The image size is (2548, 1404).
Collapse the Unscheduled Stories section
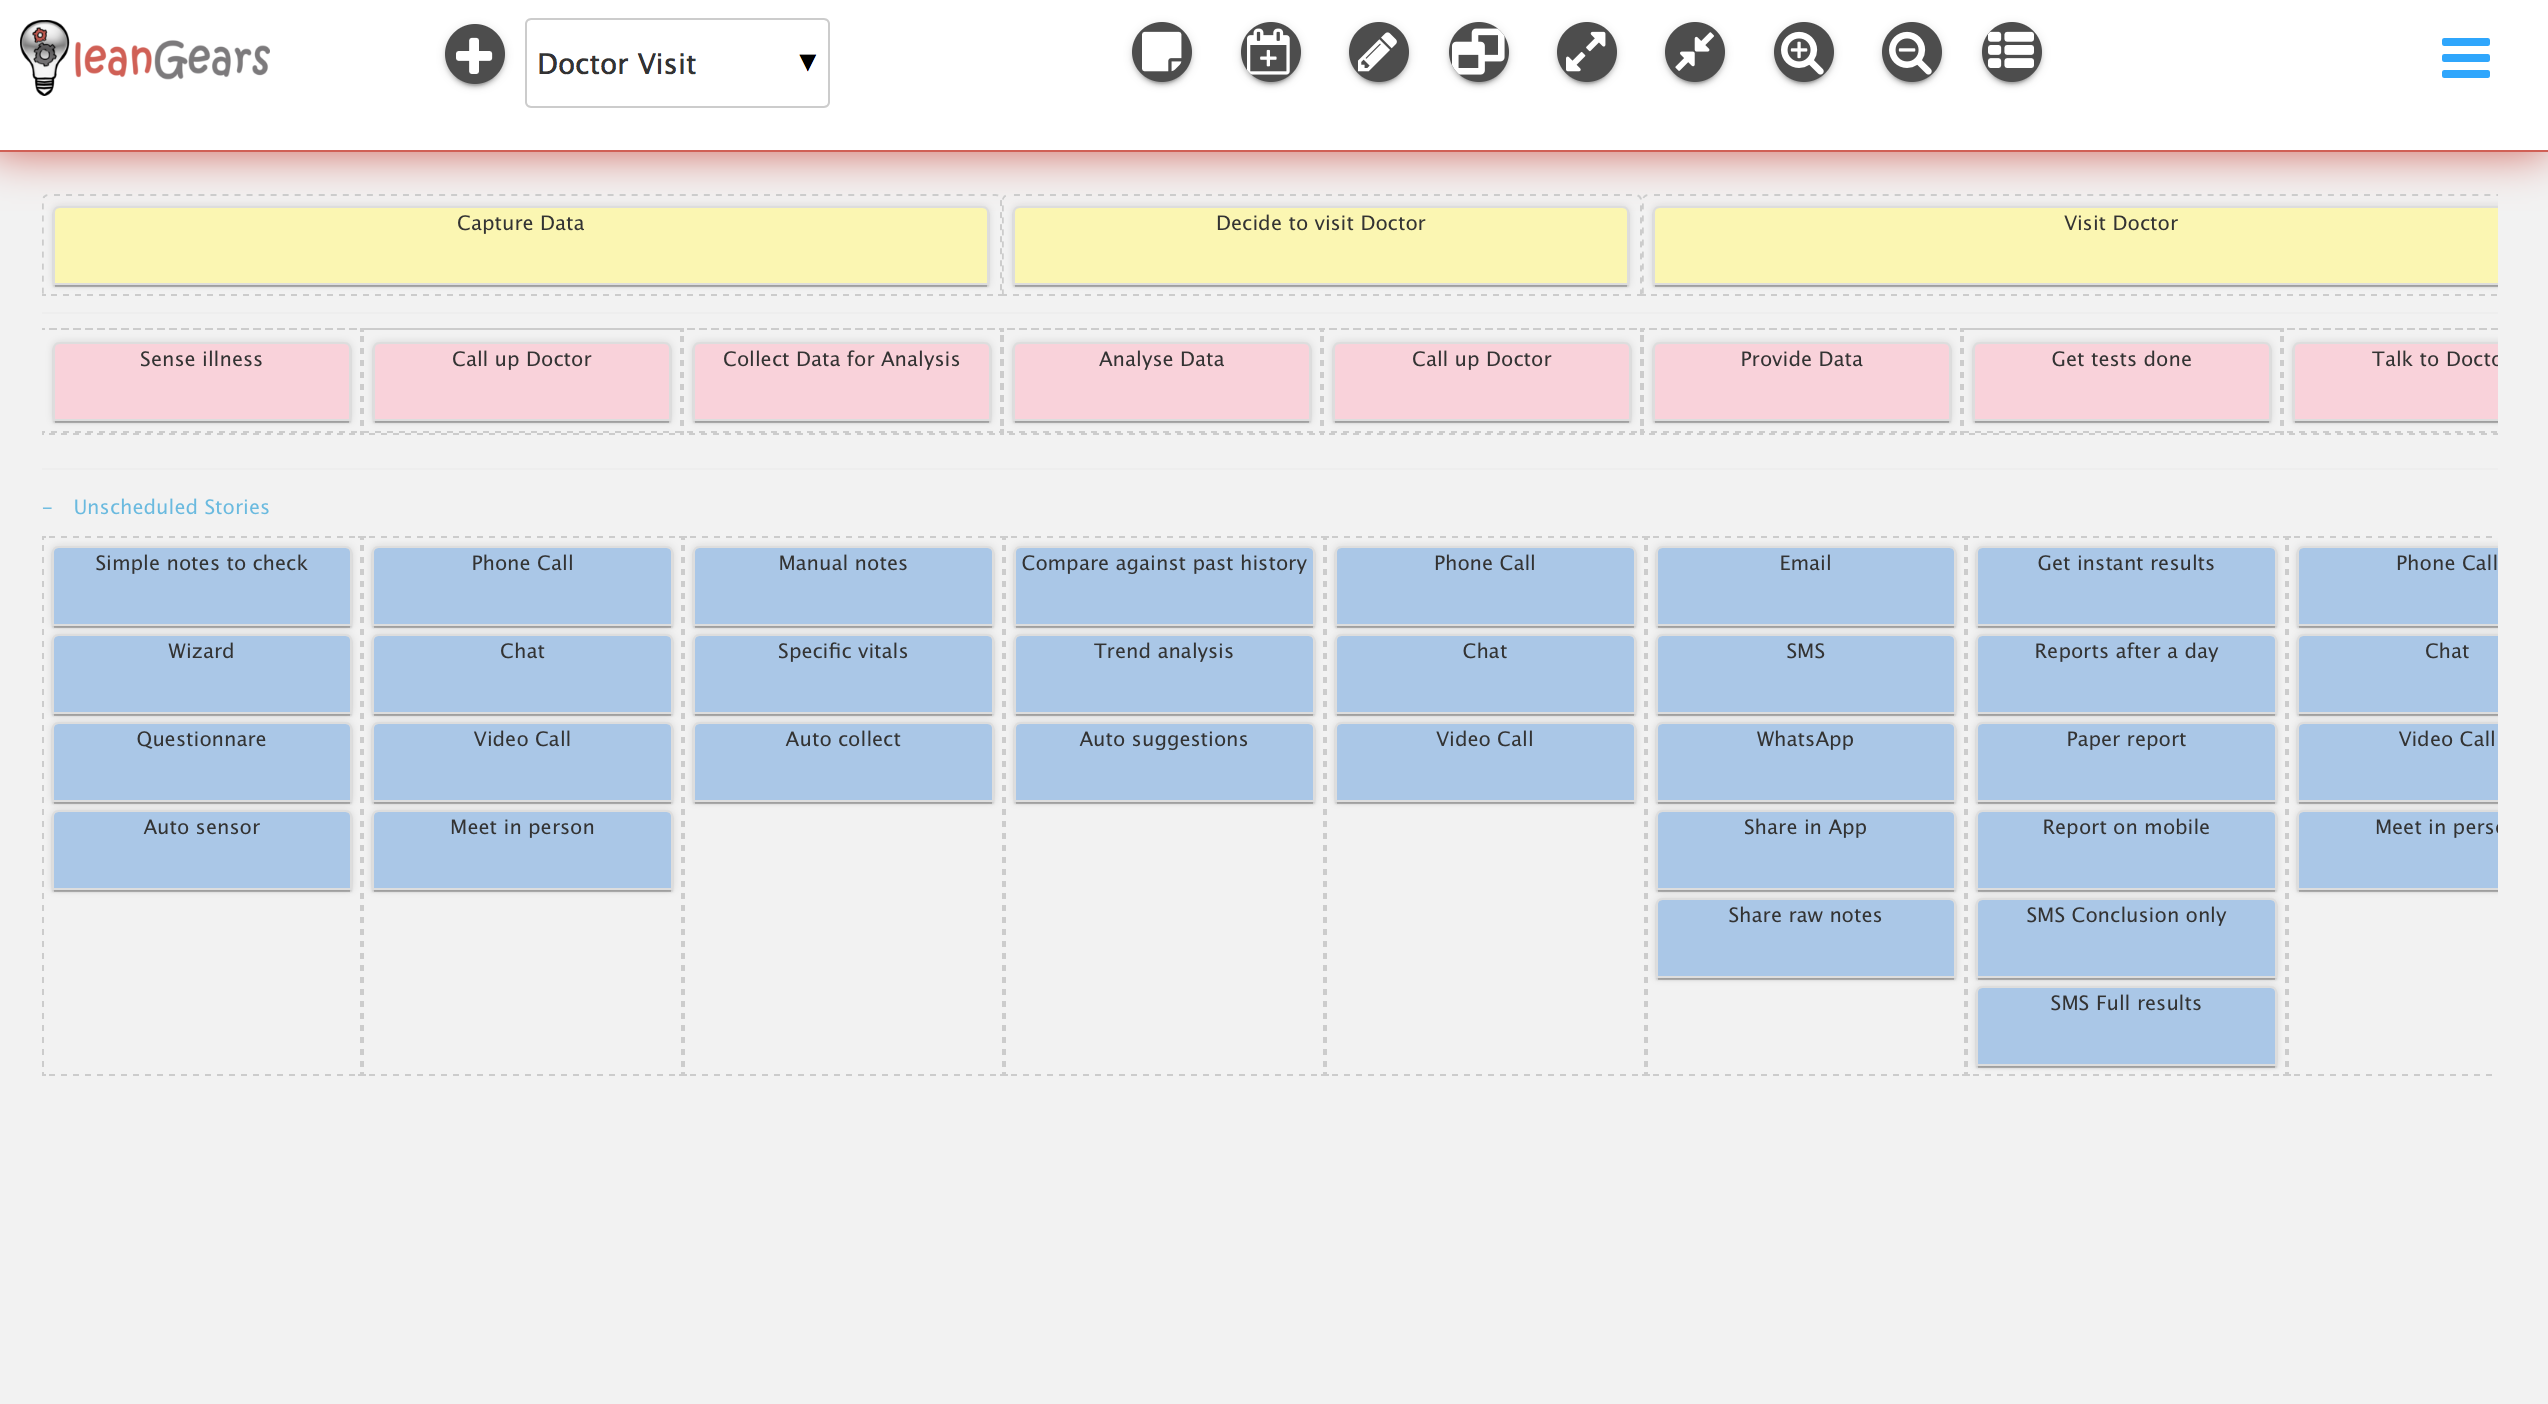coord(47,508)
